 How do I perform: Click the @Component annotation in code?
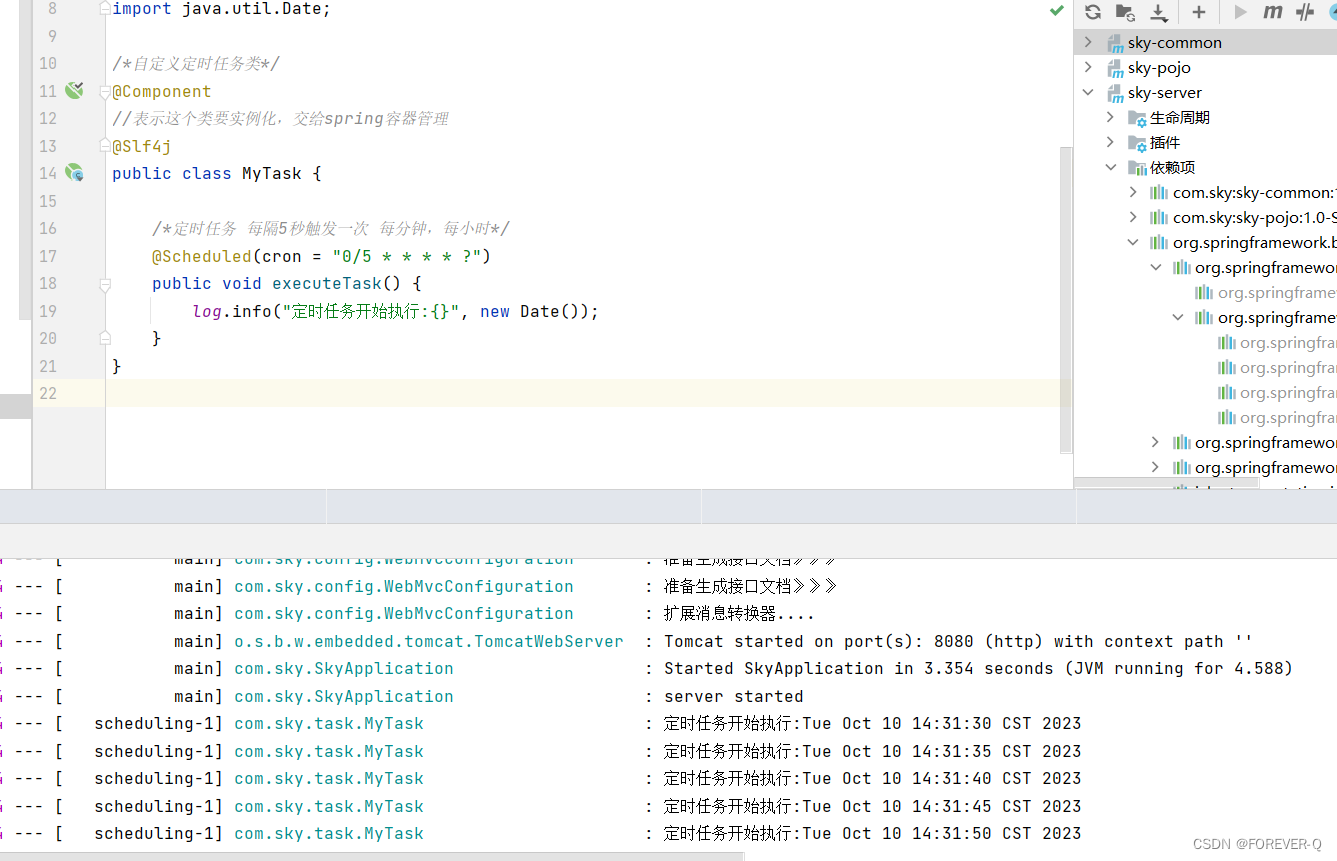coord(162,91)
